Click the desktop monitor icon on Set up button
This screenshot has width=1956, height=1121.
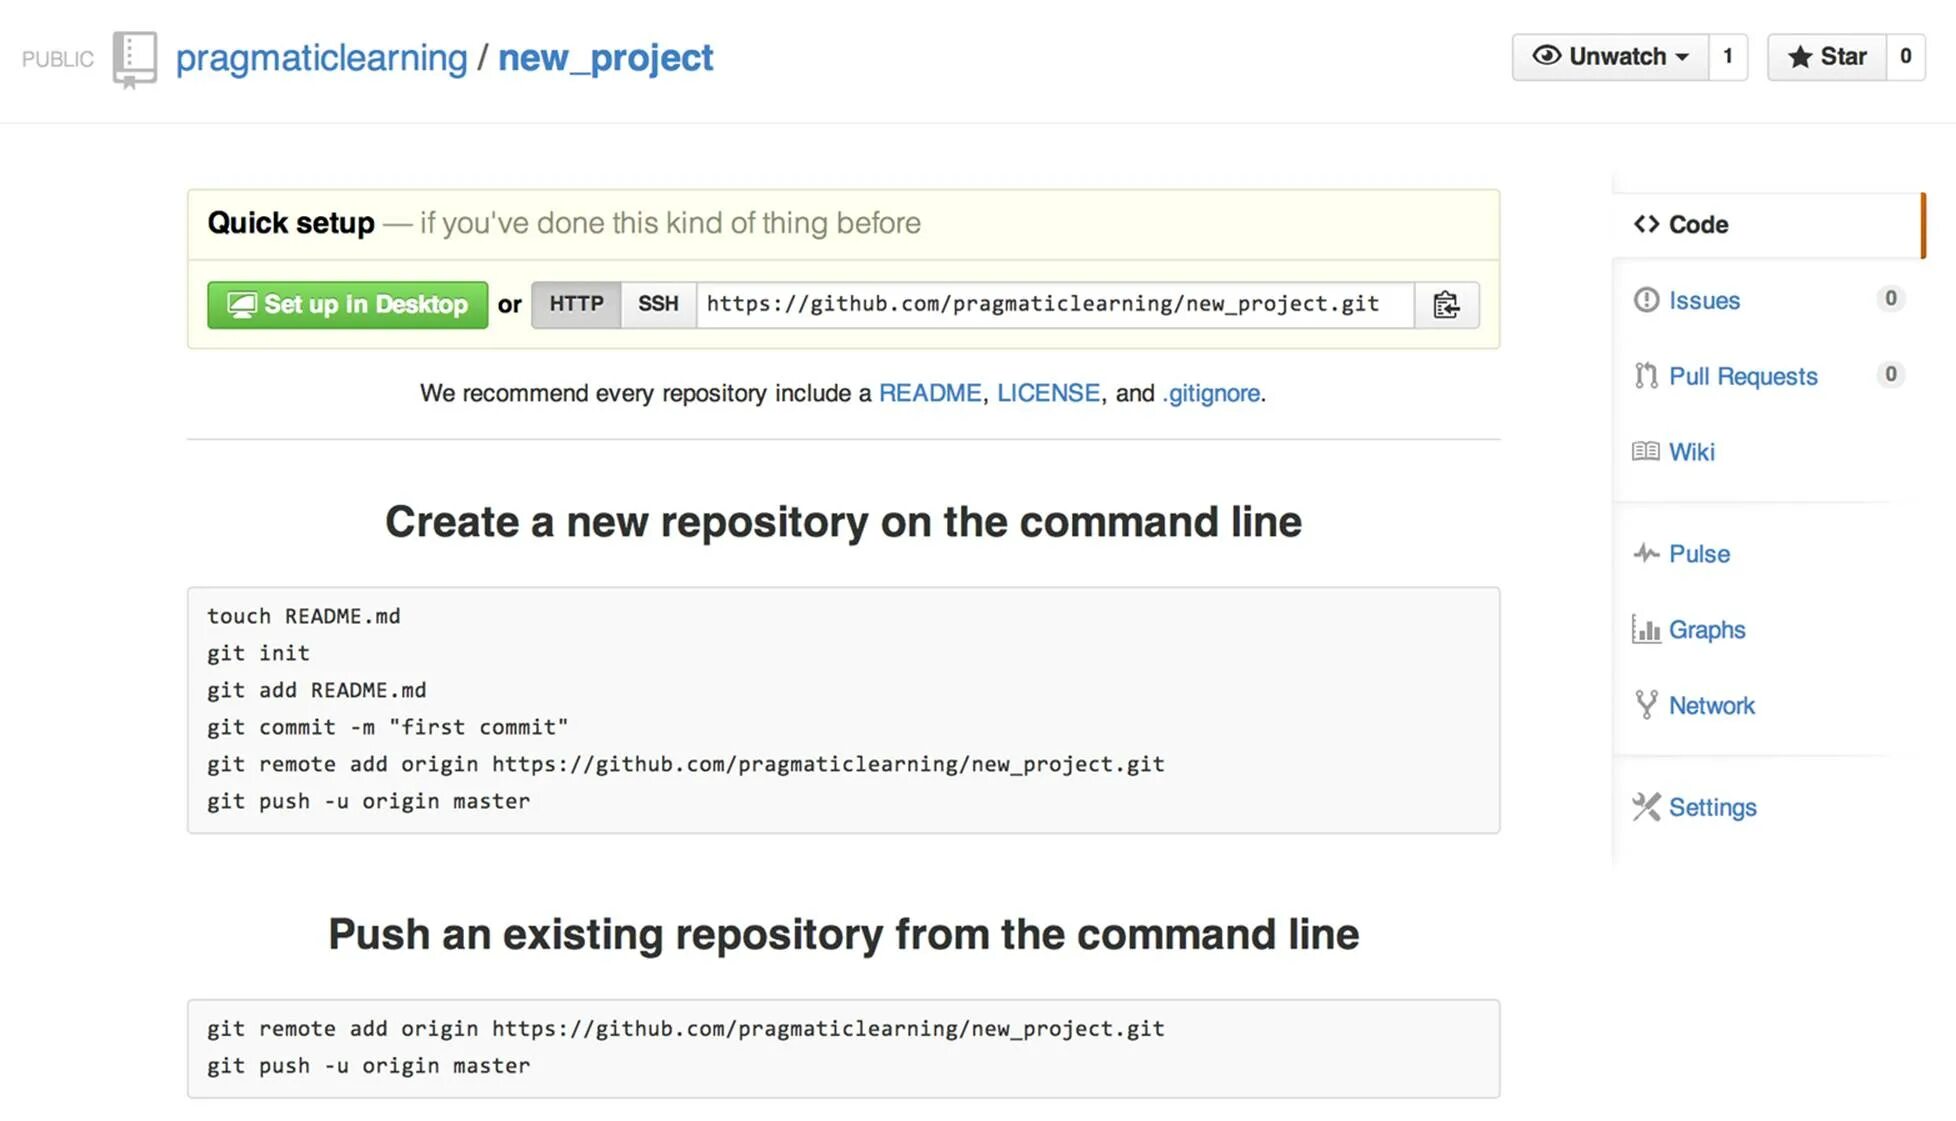pyautogui.click(x=241, y=305)
